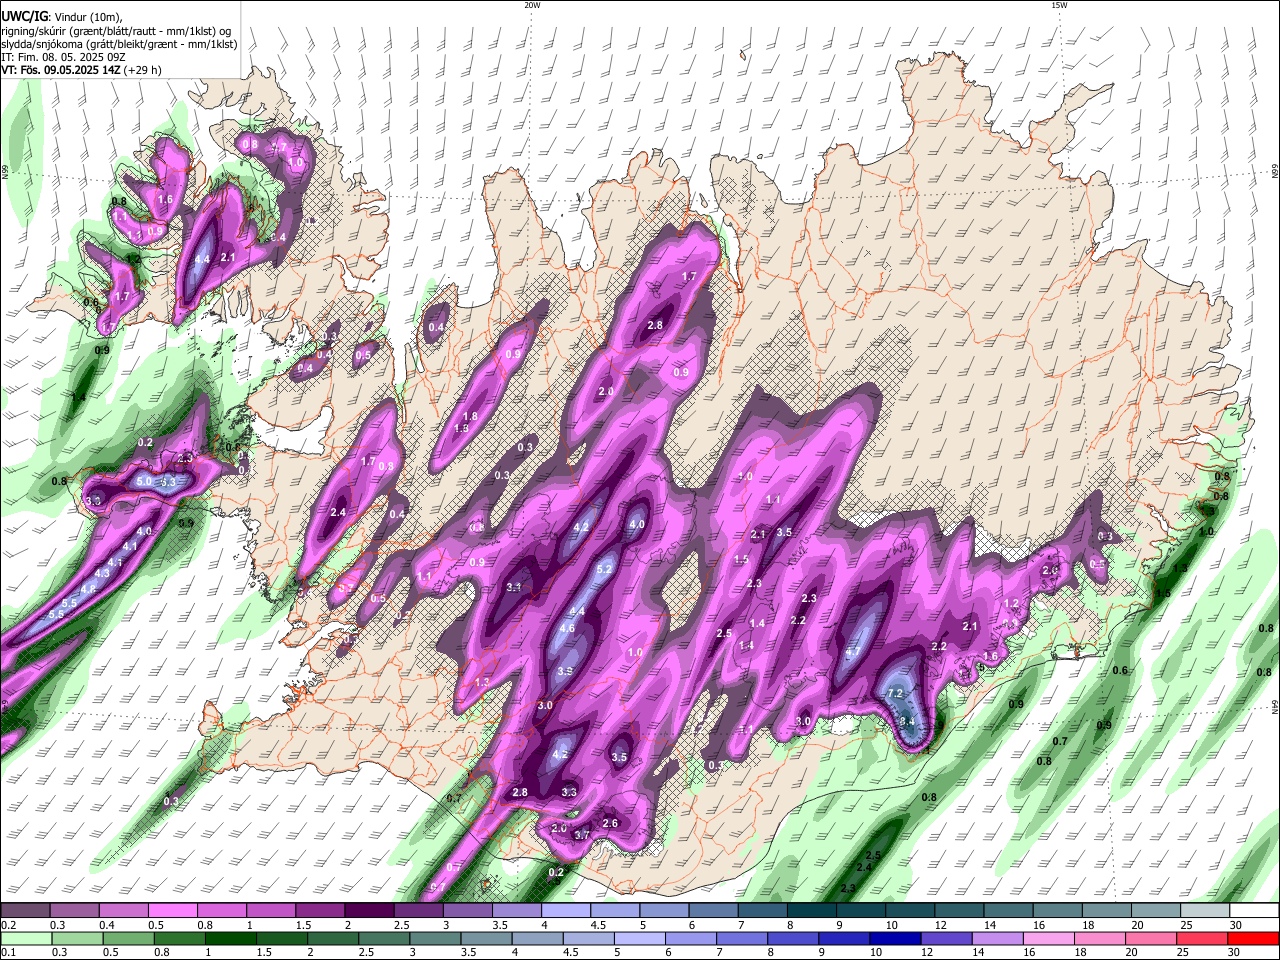This screenshot has width=1280, height=960.
Task: Click the 7.2 precipitation value on the map
Action: click(x=895, y=693)
